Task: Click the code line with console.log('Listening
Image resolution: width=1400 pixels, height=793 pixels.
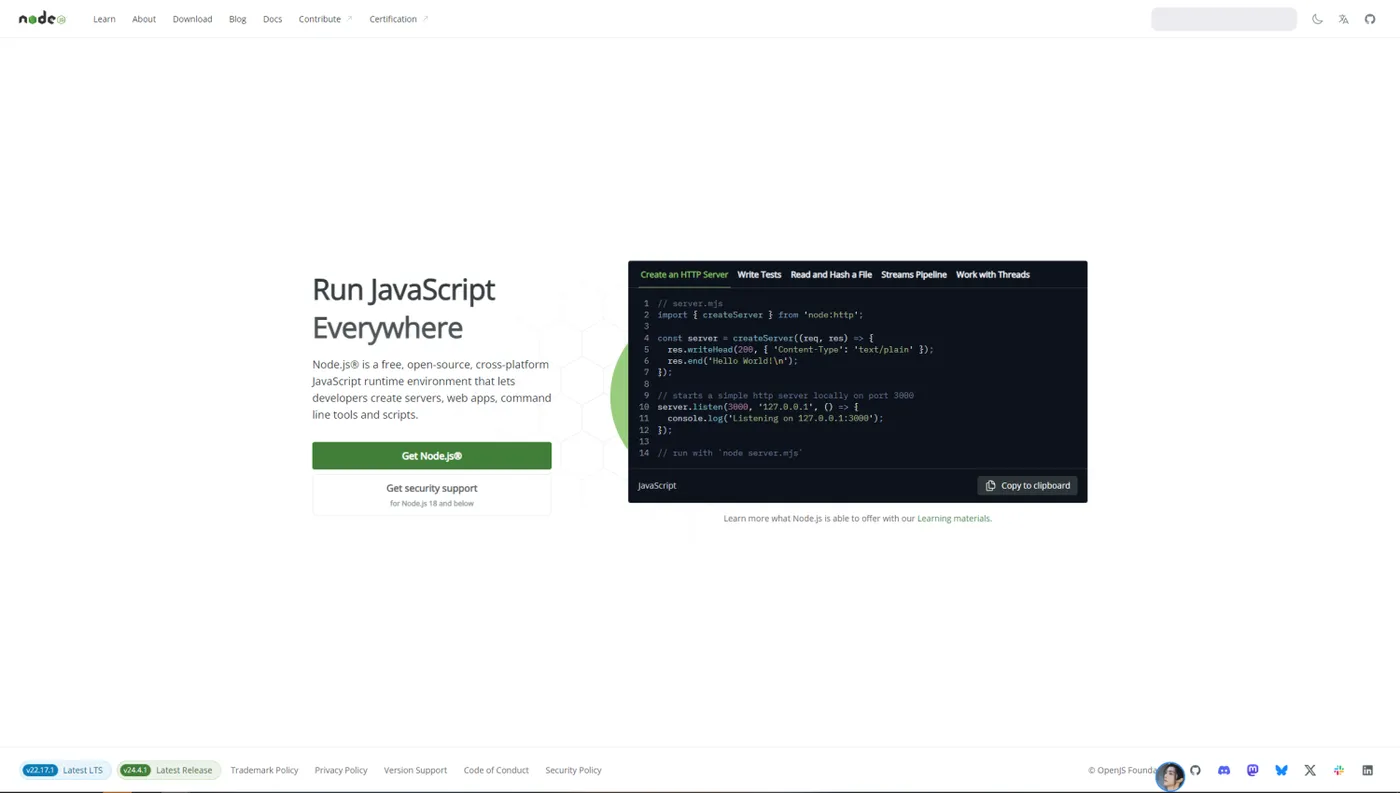Action: [x=775, y=419]
